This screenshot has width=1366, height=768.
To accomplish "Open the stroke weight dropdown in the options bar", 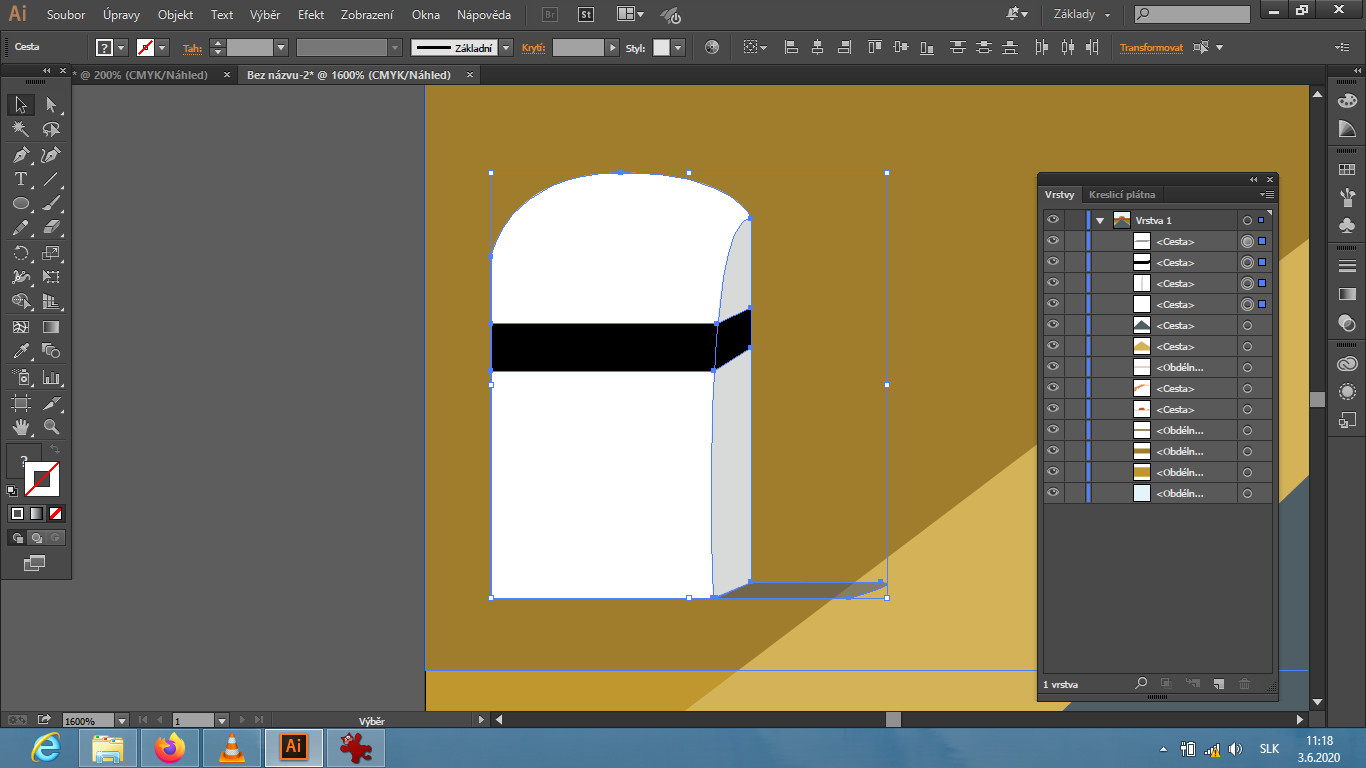I will tap(281, 47).
